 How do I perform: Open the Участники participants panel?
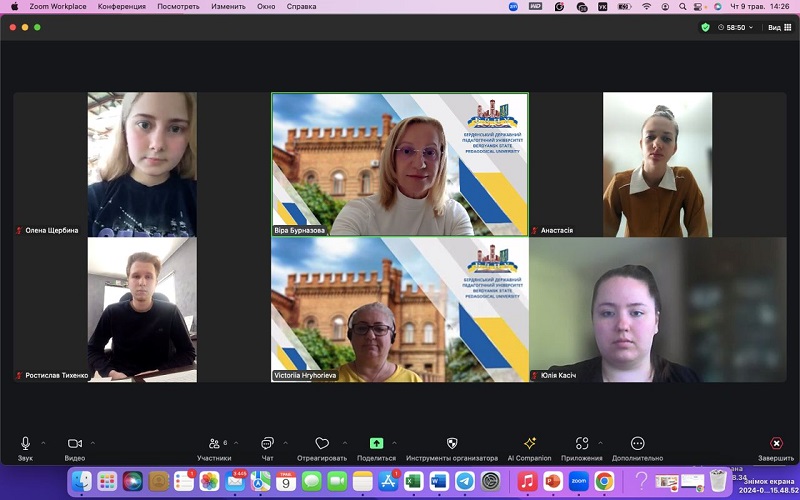[214, 443]
